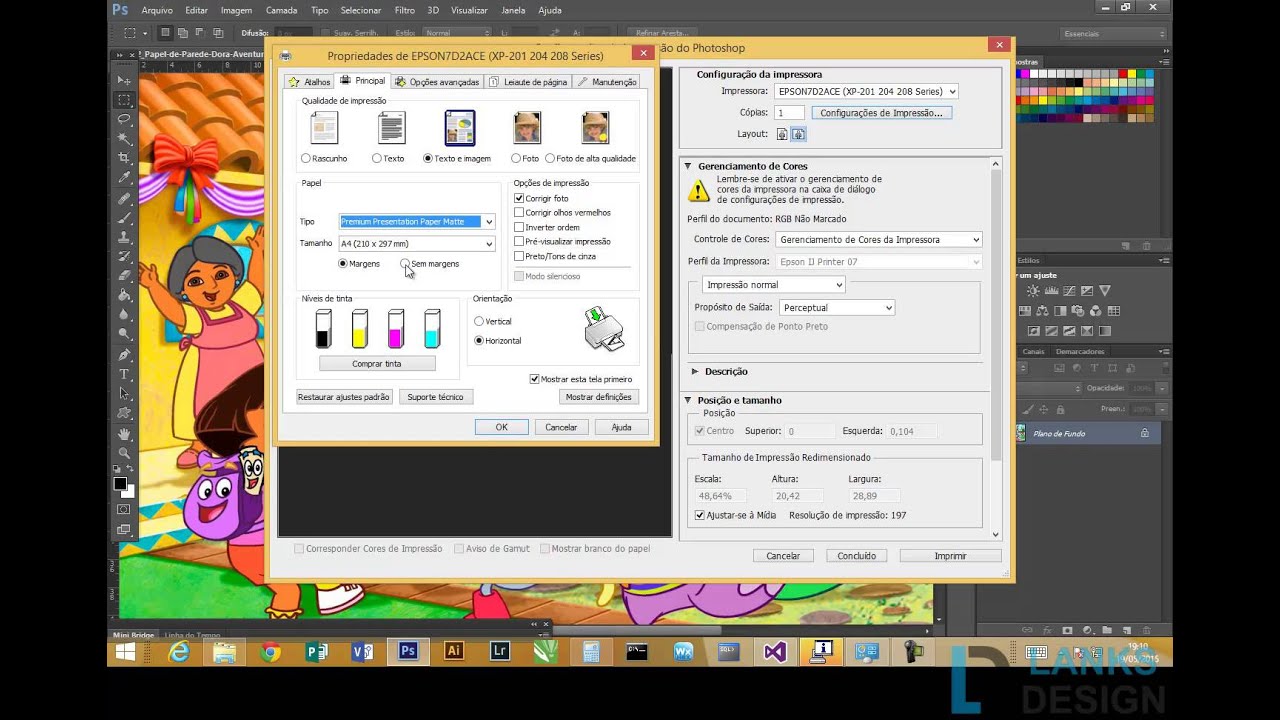Select the Hand tool
1280x720 pixels.
pos(124,434)
